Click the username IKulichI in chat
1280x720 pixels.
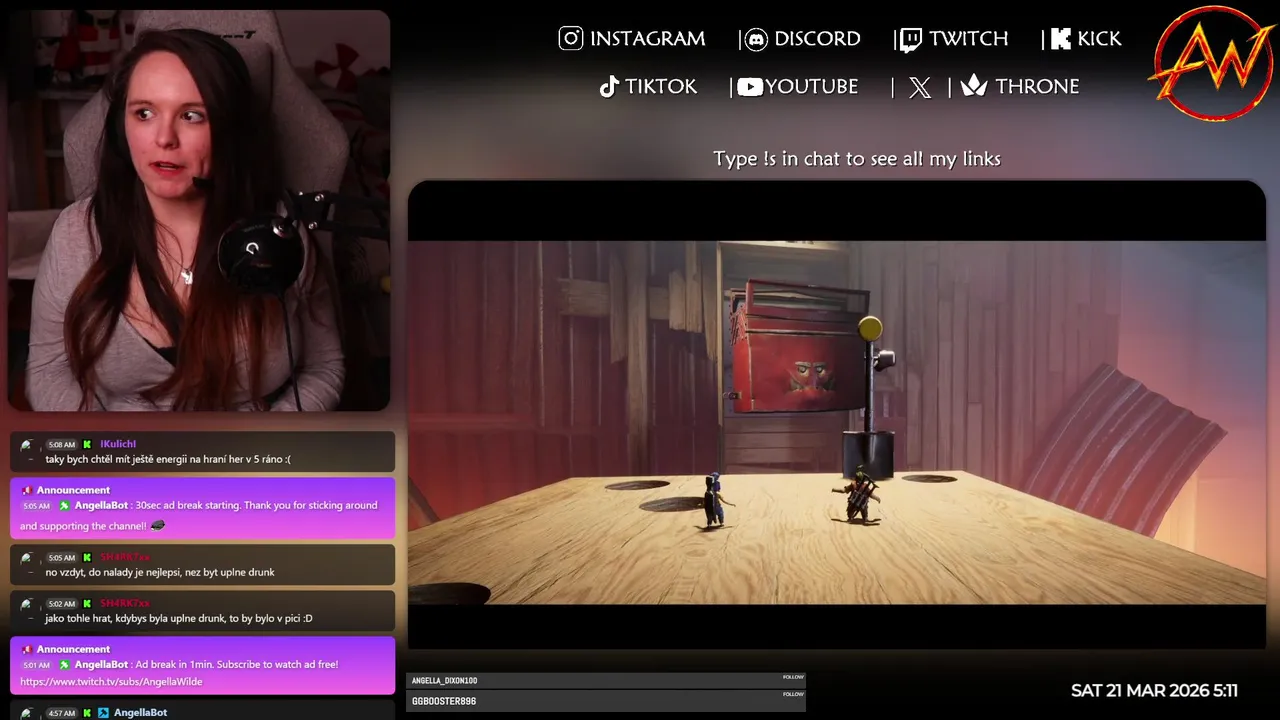(x=118, y=444)
